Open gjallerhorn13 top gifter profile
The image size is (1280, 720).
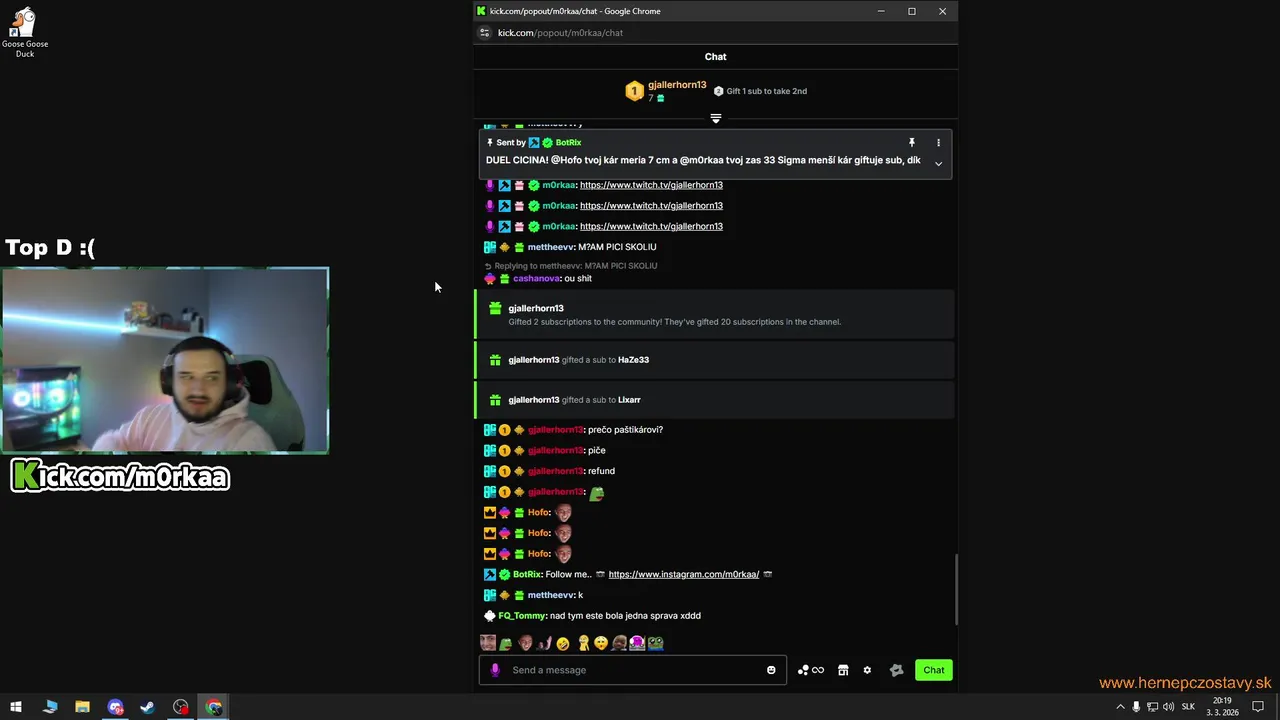click(x=677, y=85)
